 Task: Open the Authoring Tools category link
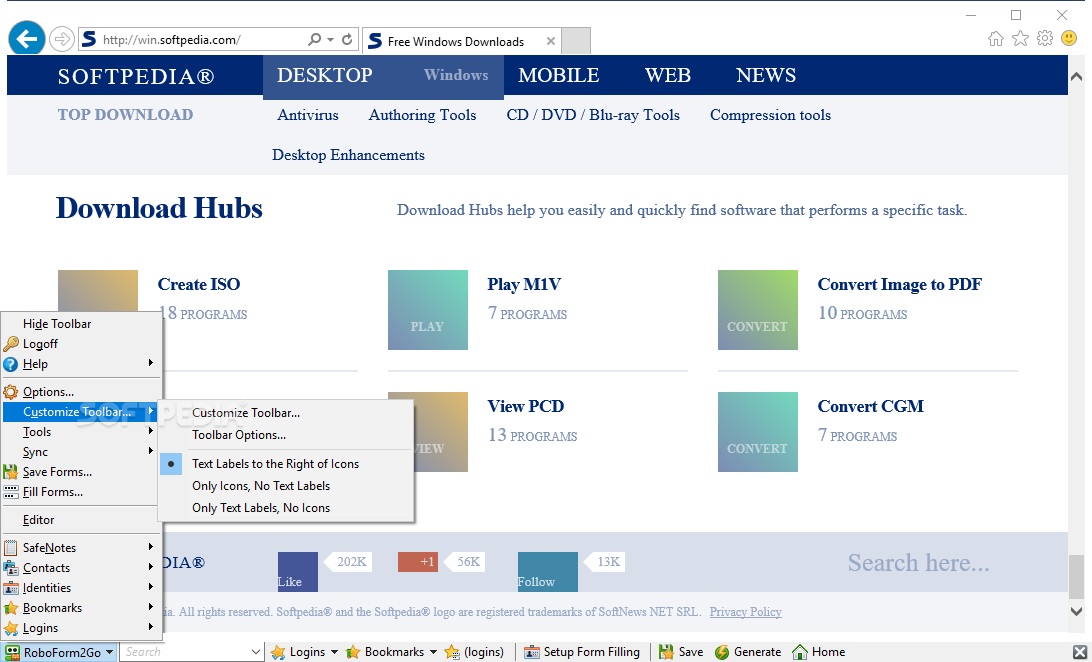tap(422, 115)
